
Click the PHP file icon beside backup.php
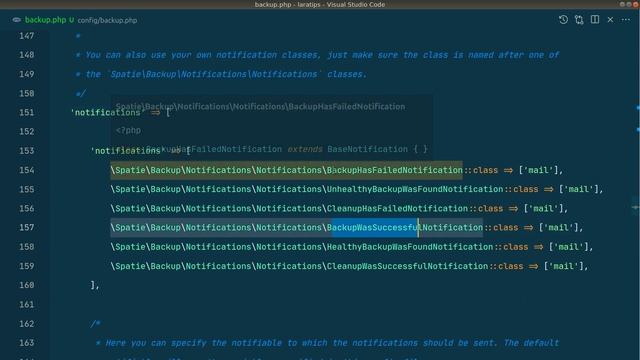pos(17,20)
